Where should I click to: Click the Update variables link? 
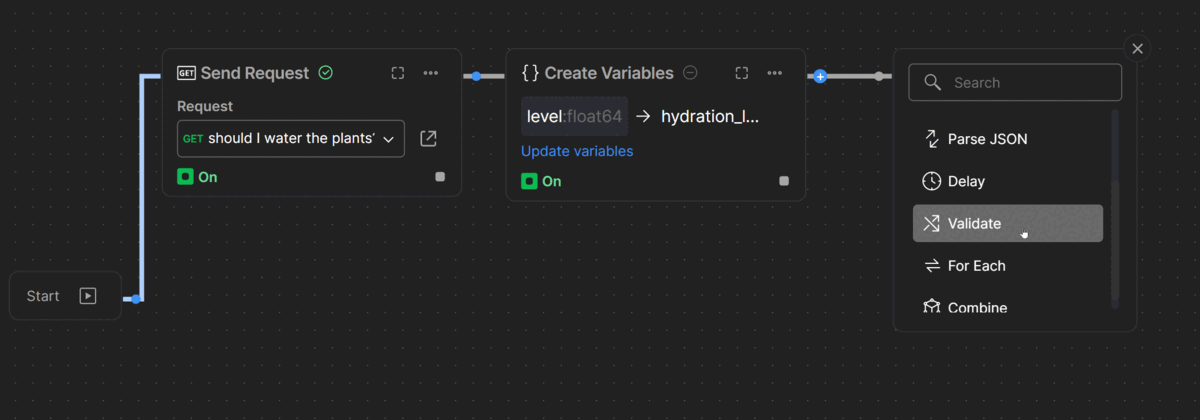577,151
